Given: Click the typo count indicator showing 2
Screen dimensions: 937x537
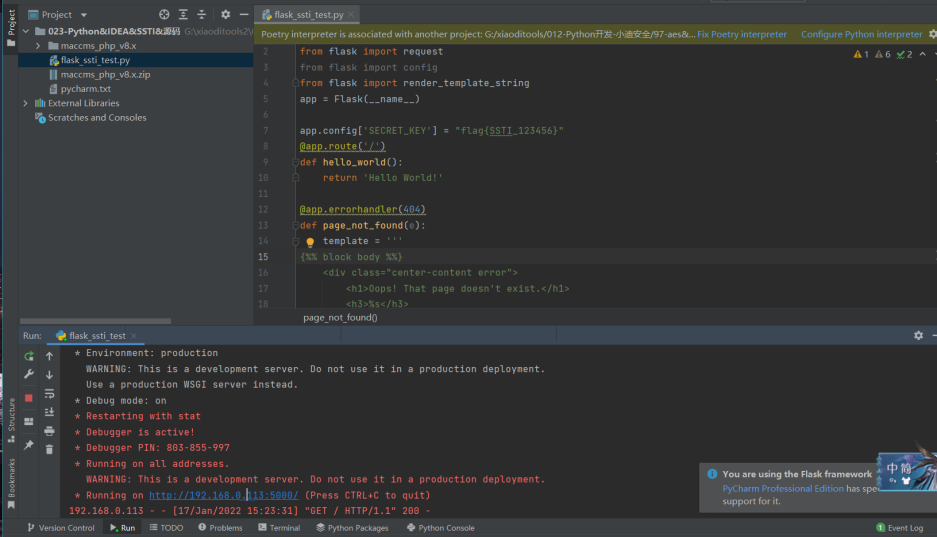Looking at the screenshot, I should (904, 54).
